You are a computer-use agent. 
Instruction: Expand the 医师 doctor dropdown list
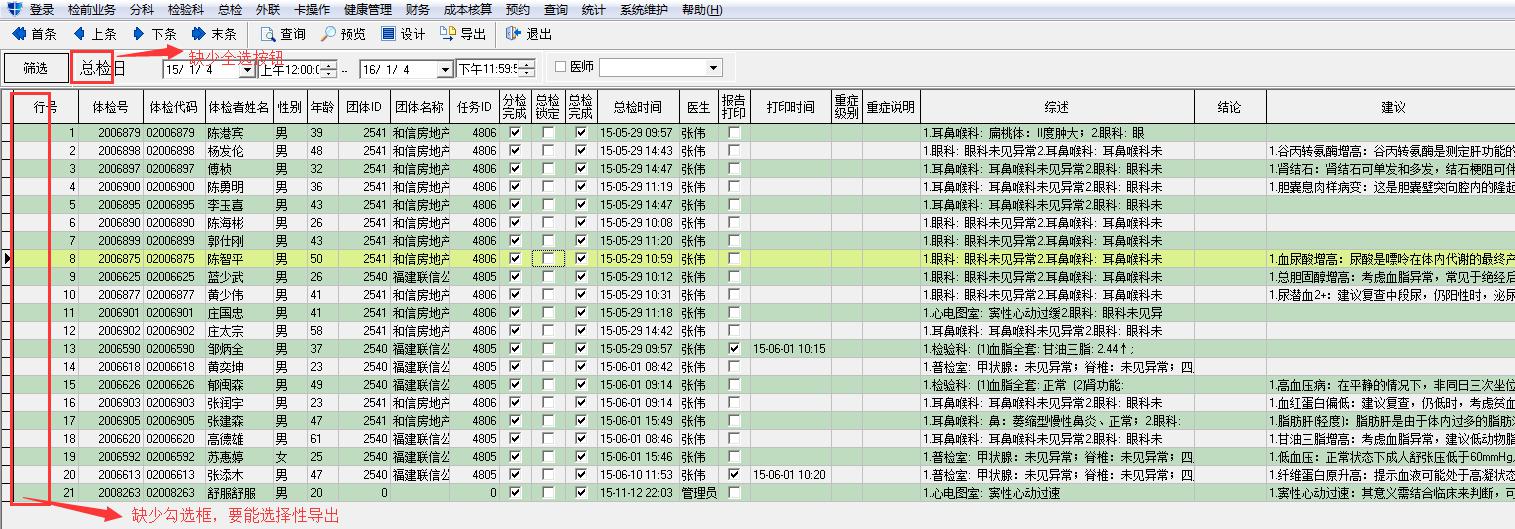click(x=712, y=68)
